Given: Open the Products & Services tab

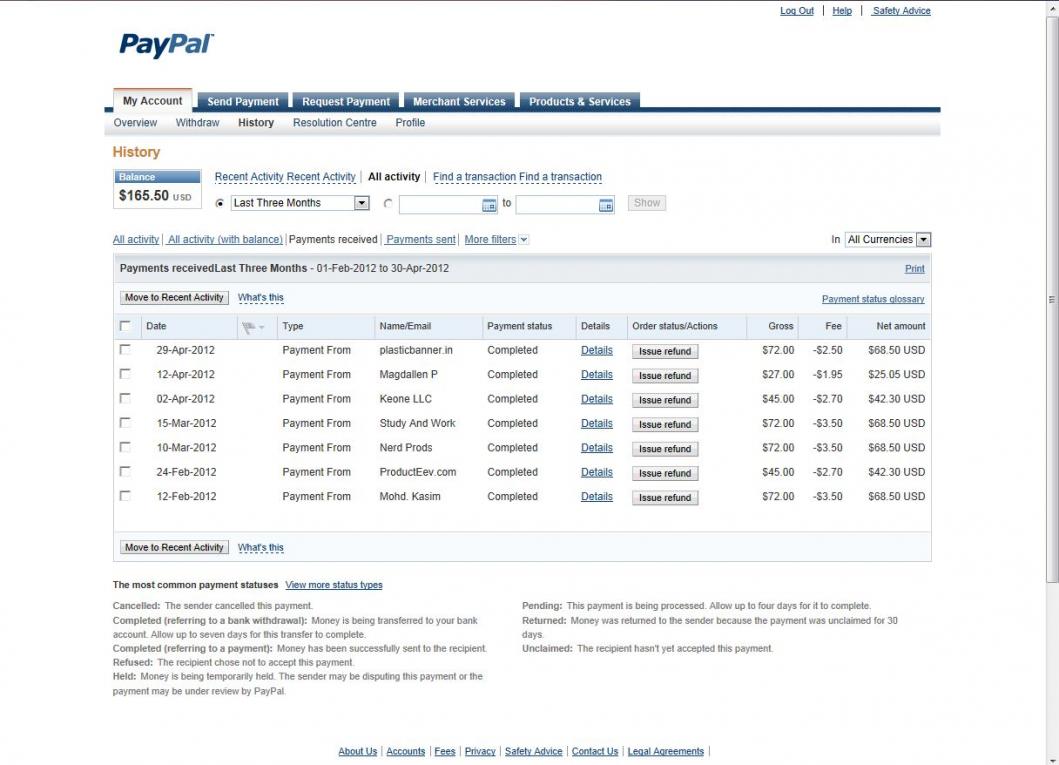Looking at the screenshot, I should pos(579,101).
